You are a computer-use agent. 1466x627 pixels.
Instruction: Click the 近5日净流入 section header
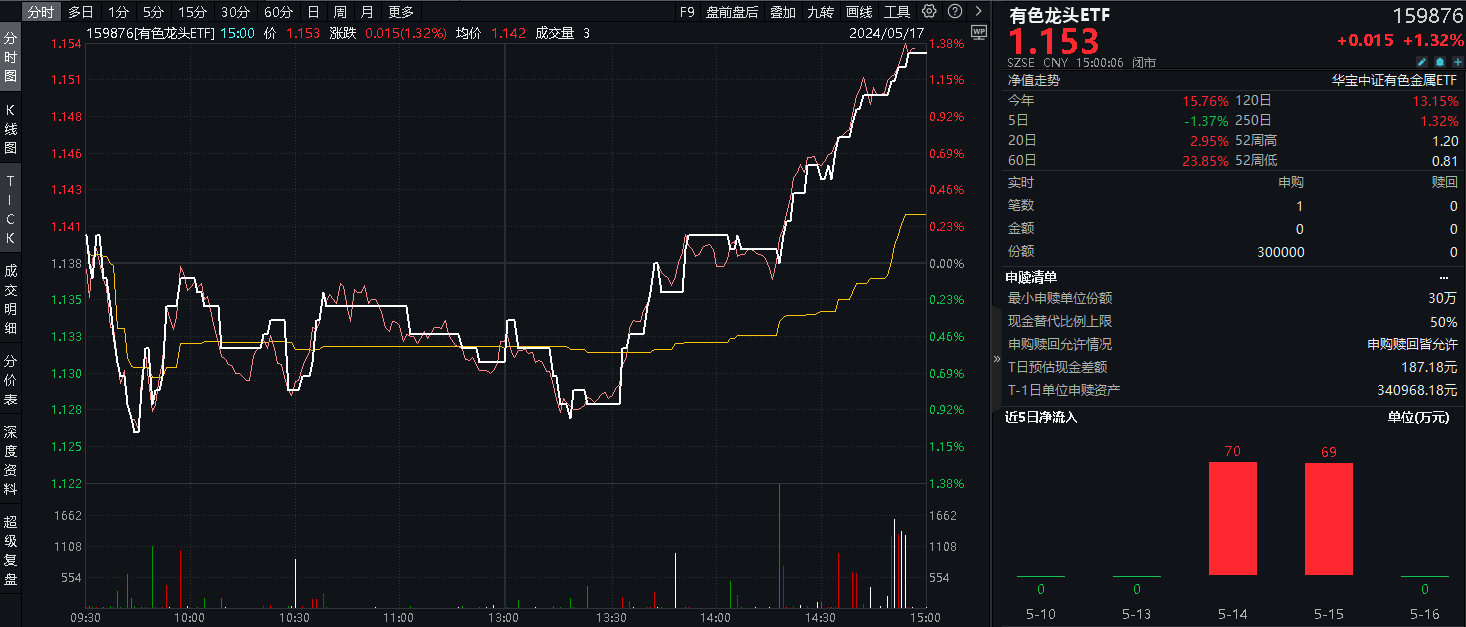[1041, 417]
